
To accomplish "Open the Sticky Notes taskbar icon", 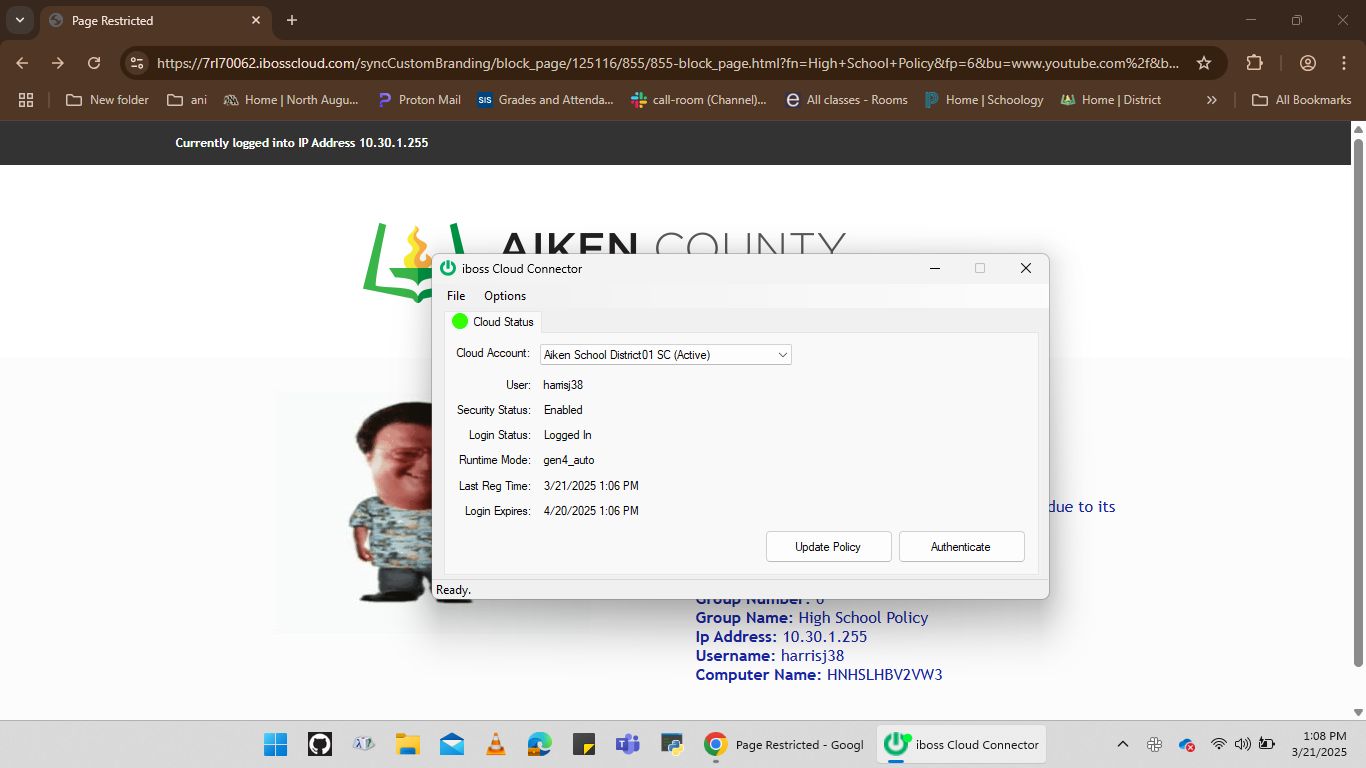I will coord(583,744).
